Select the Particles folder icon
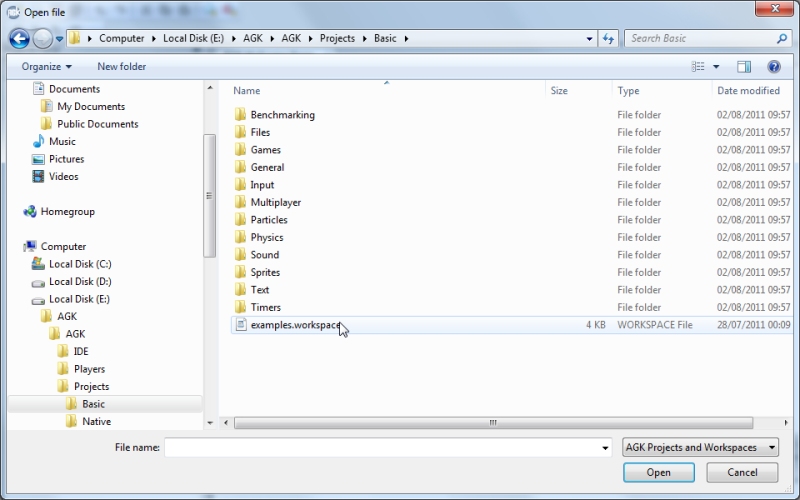This screenshot has width=800, height=500. coord(240,219)
